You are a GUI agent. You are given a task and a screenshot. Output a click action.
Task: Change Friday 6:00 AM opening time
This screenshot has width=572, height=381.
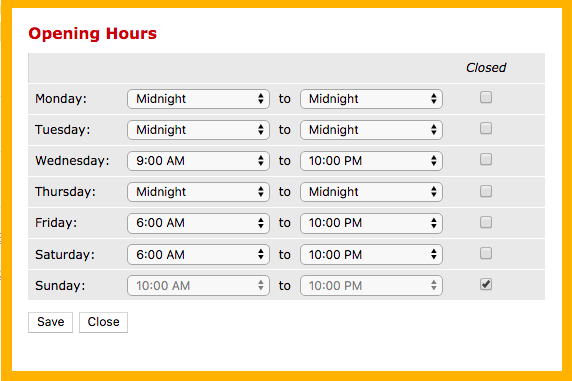[198, 223]
